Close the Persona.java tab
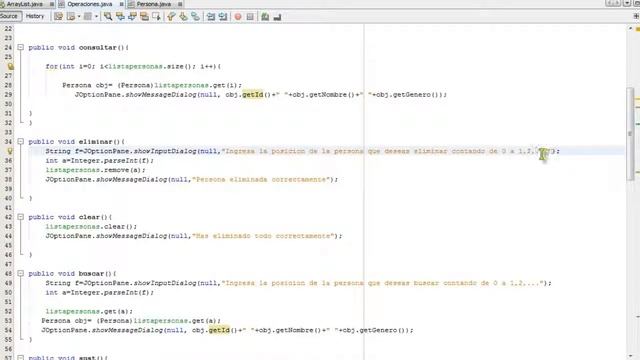640x360 pixels. (x=180, y=4)
